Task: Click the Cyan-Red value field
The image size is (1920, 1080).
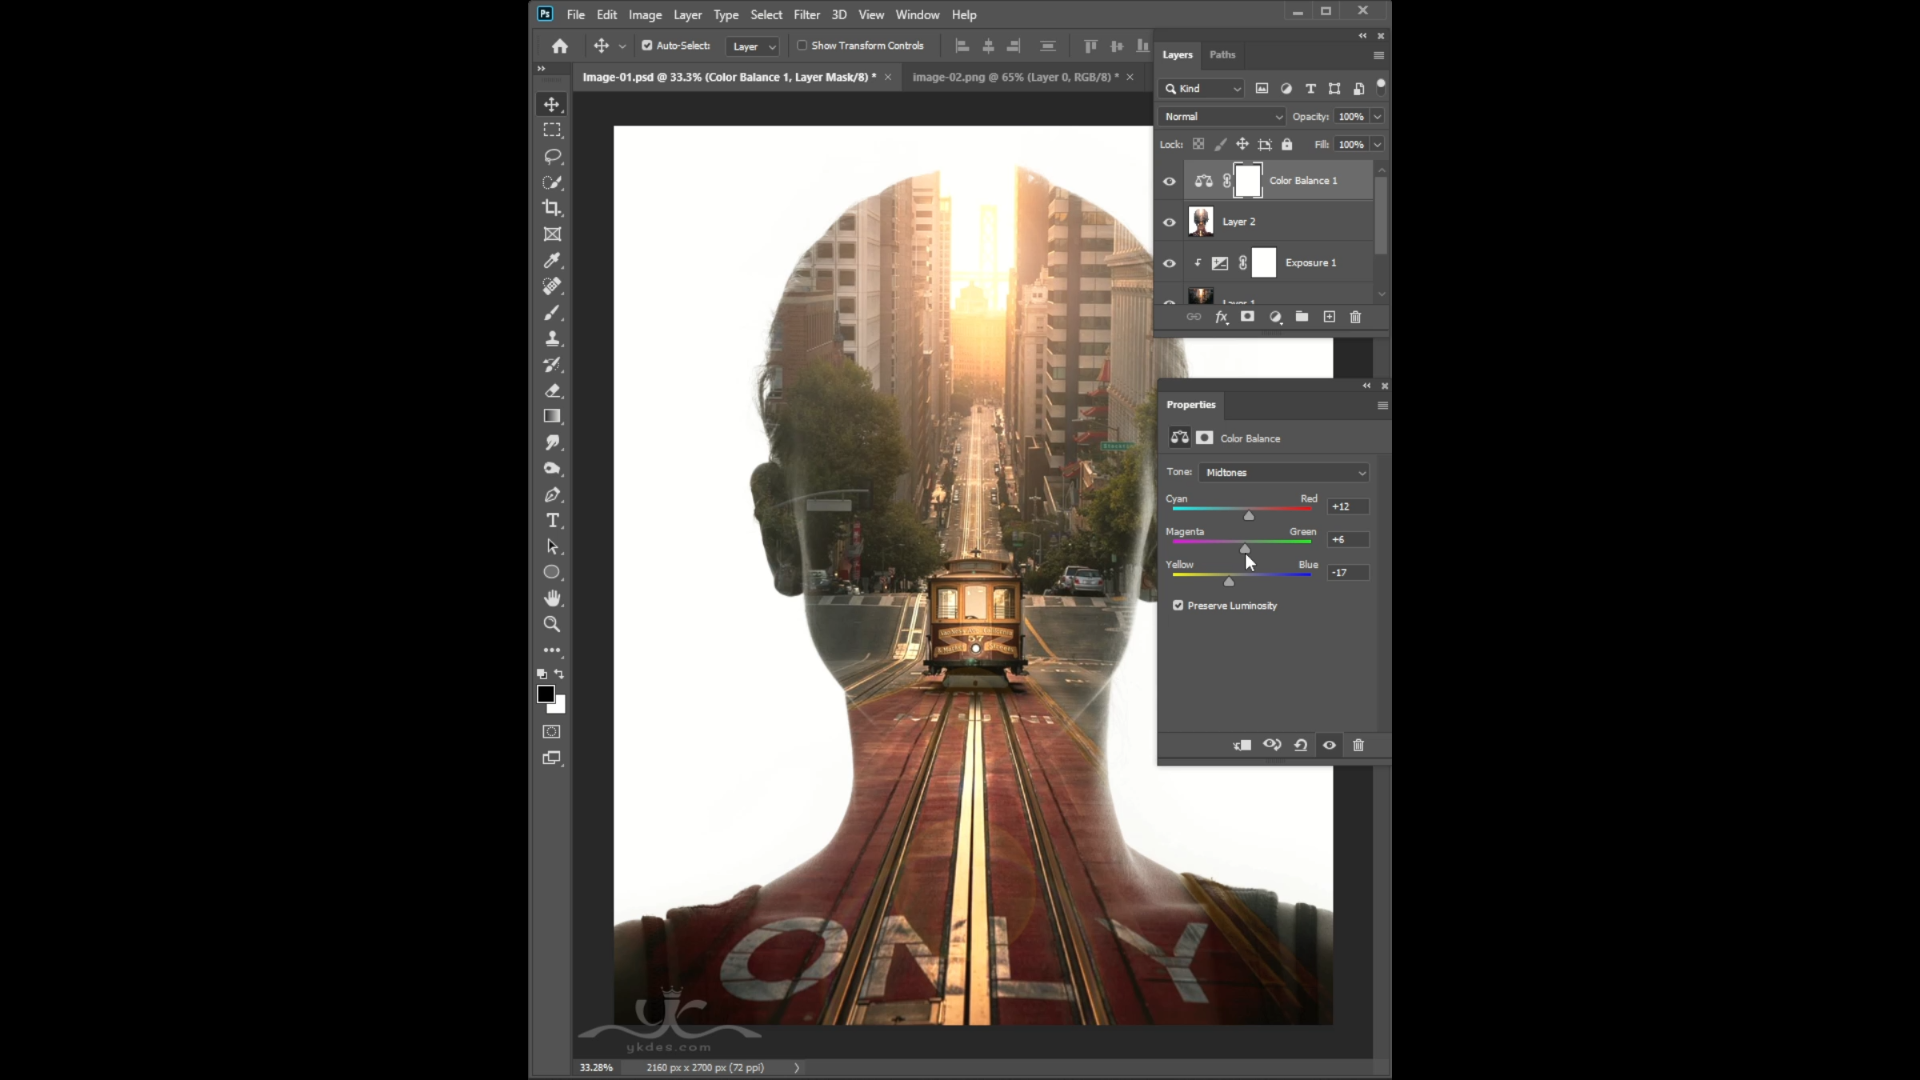Action: 1348,507
